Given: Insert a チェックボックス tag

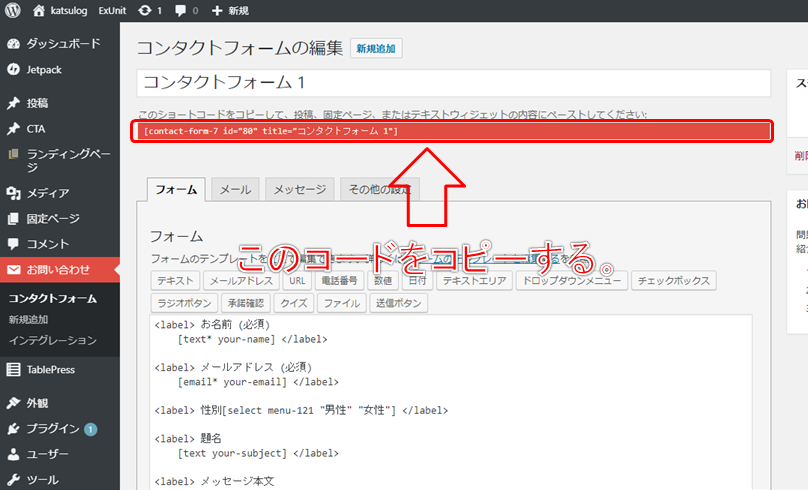Looking at the screenshot, I should 674,281.
